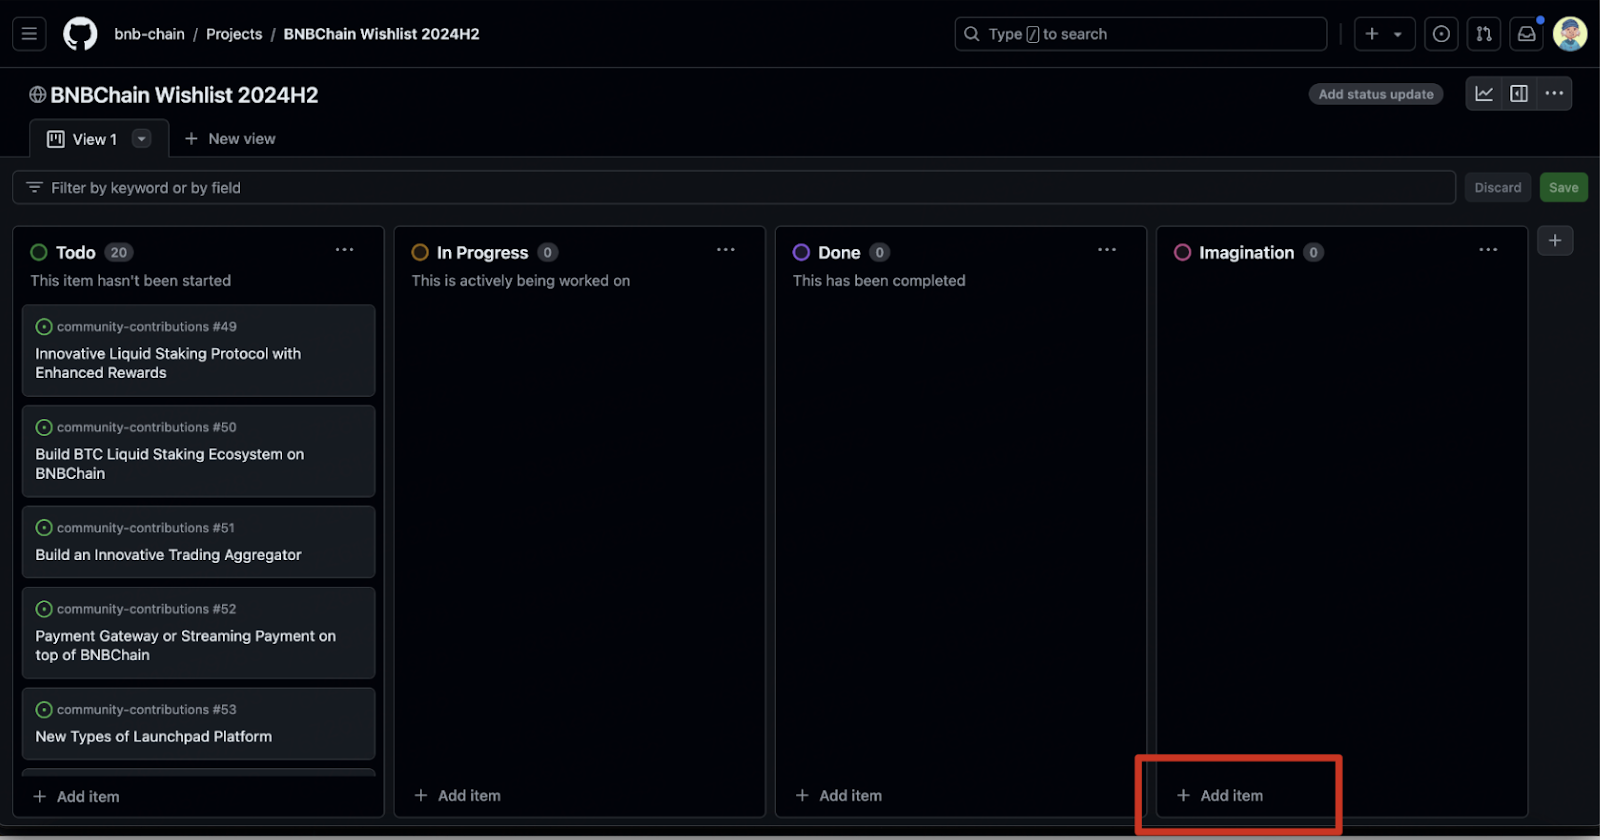
Task: Click the In Progress column title
Action: coord(482,253)
